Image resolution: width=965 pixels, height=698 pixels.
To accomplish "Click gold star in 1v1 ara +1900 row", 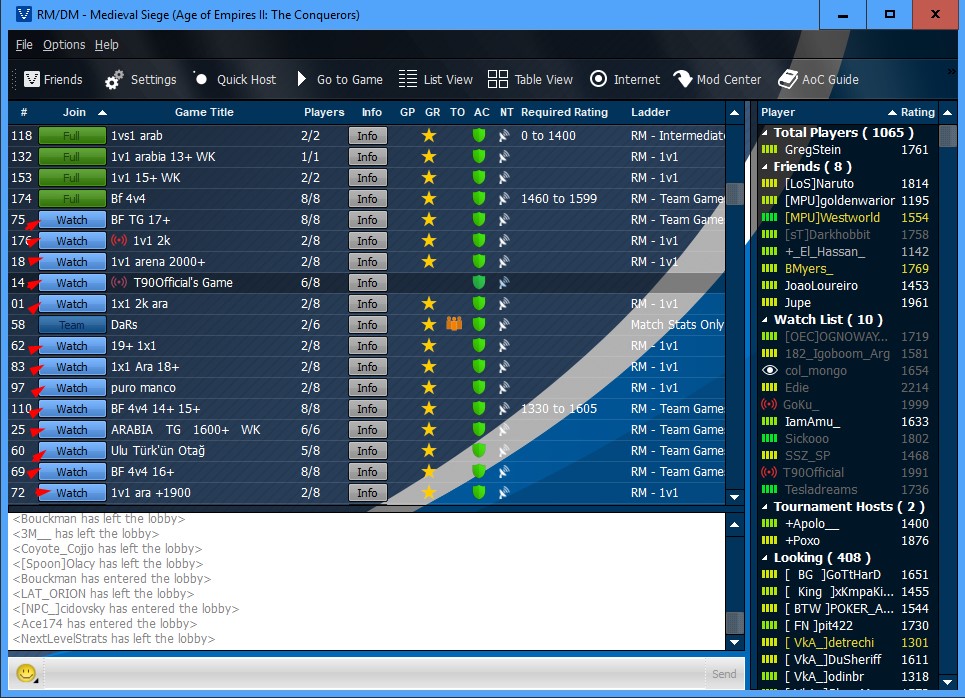I will click(x=429, y=492).
